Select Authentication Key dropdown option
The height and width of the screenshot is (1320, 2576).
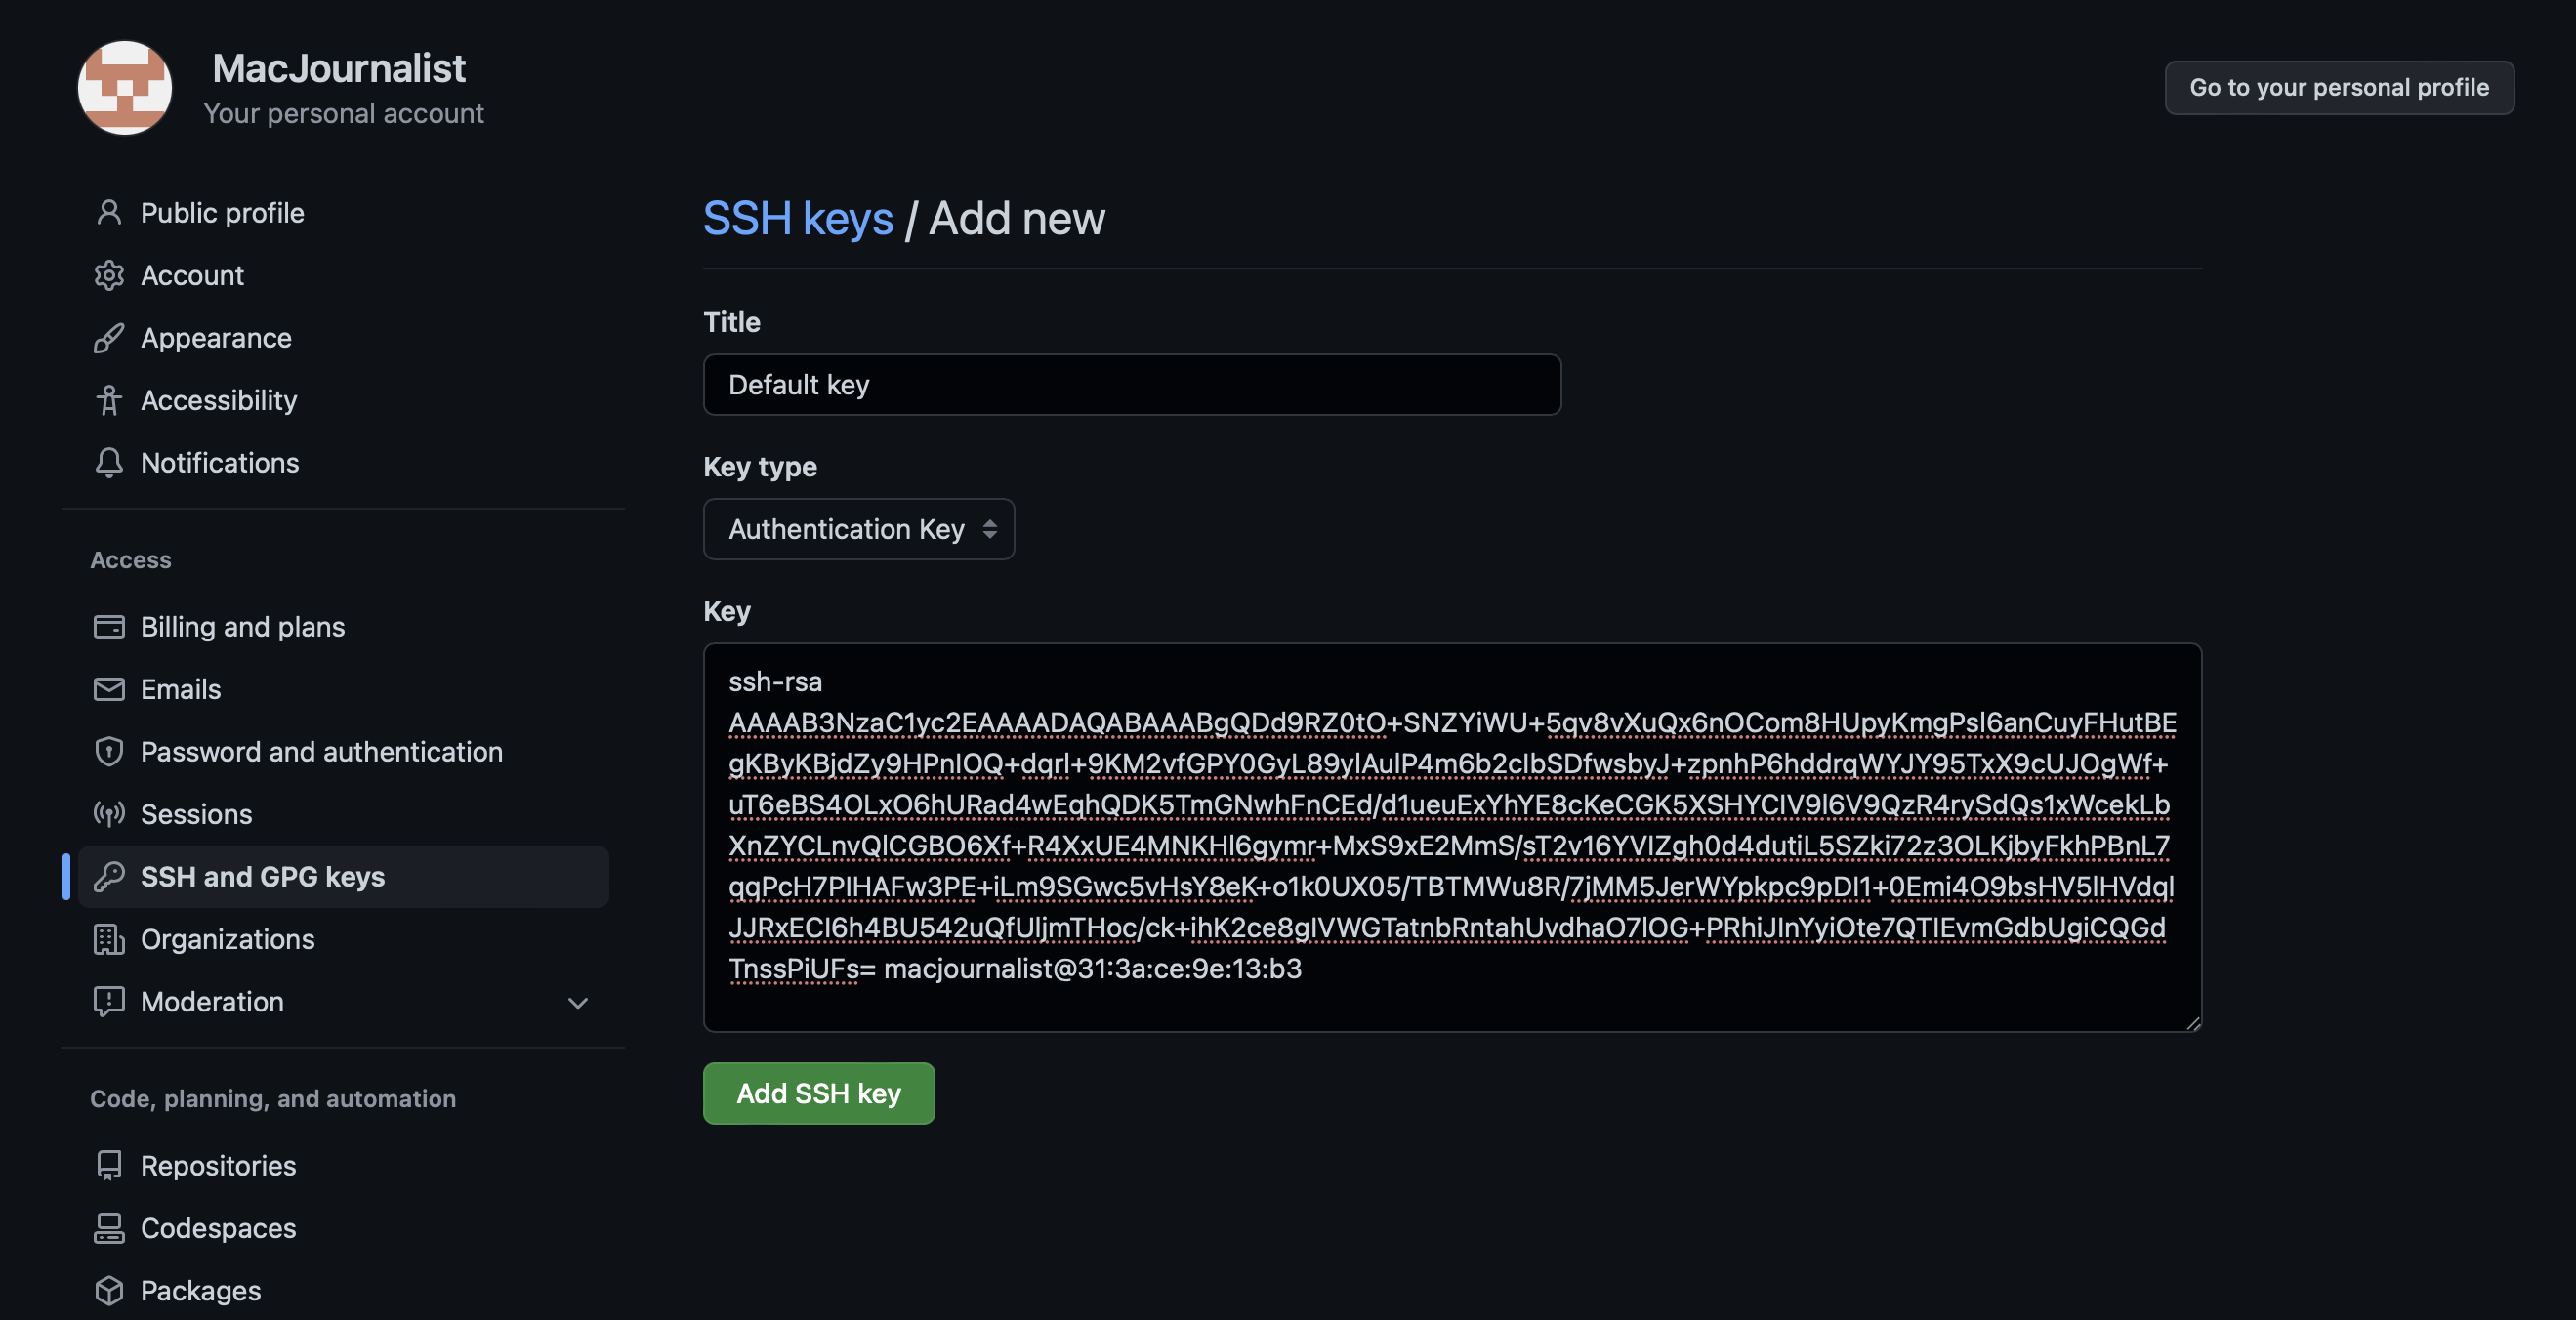(858, 528)
